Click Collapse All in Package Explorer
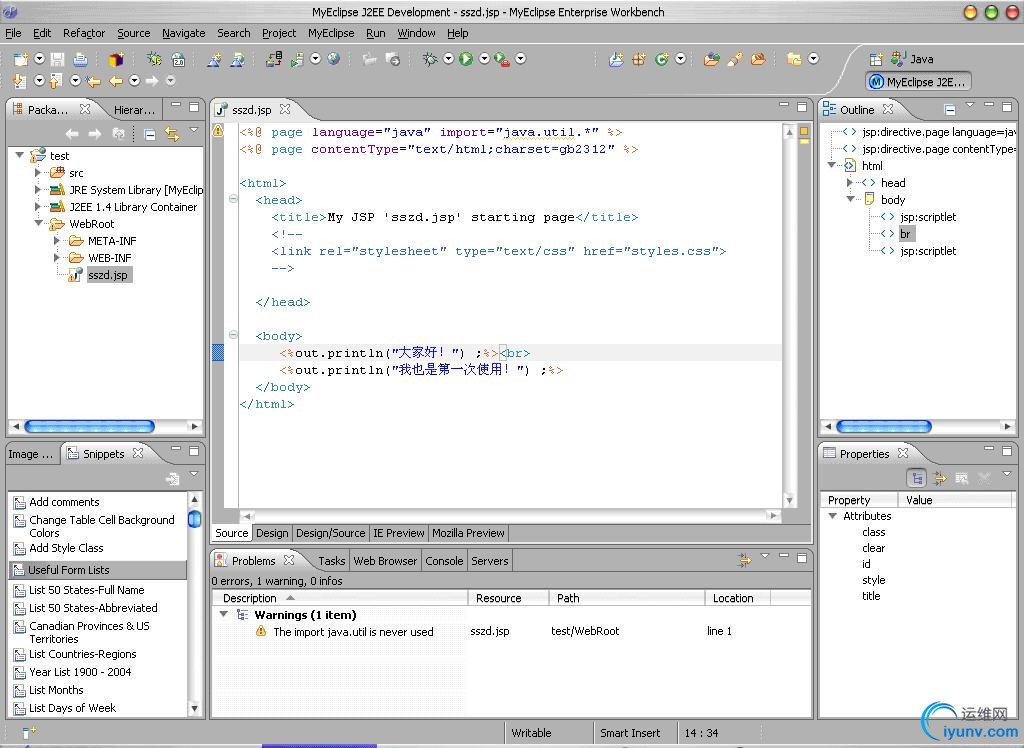1024x748 pixels. [150, 135]
